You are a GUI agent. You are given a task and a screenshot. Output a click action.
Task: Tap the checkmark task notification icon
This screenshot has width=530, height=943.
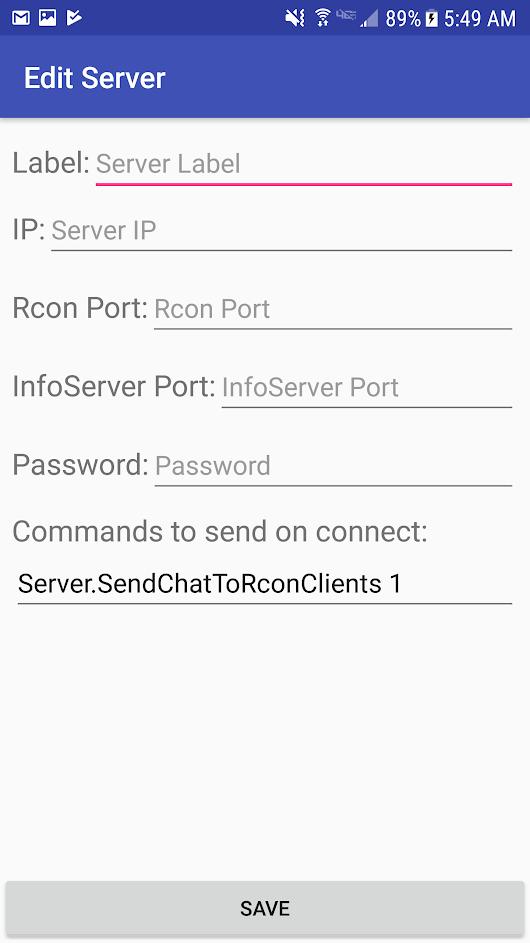tap(74, 18)
